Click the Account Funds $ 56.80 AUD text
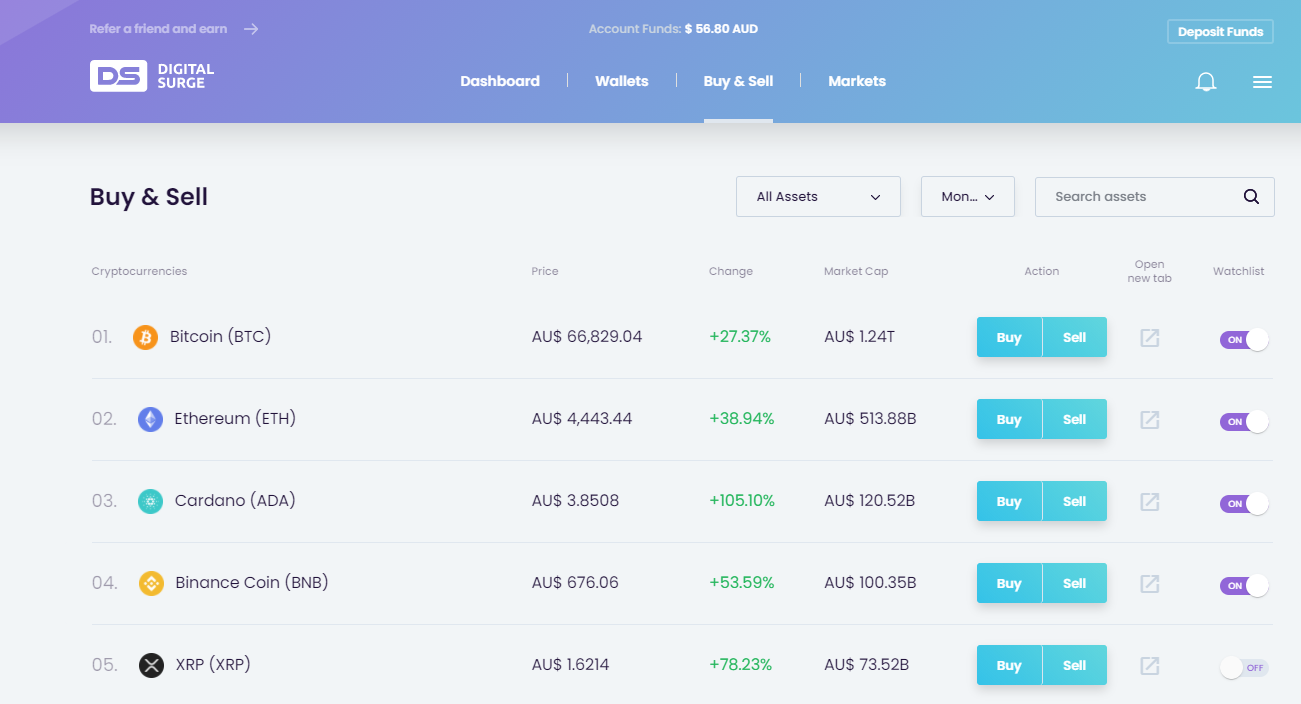This screenshot has height=704, width=1301. 673,29
